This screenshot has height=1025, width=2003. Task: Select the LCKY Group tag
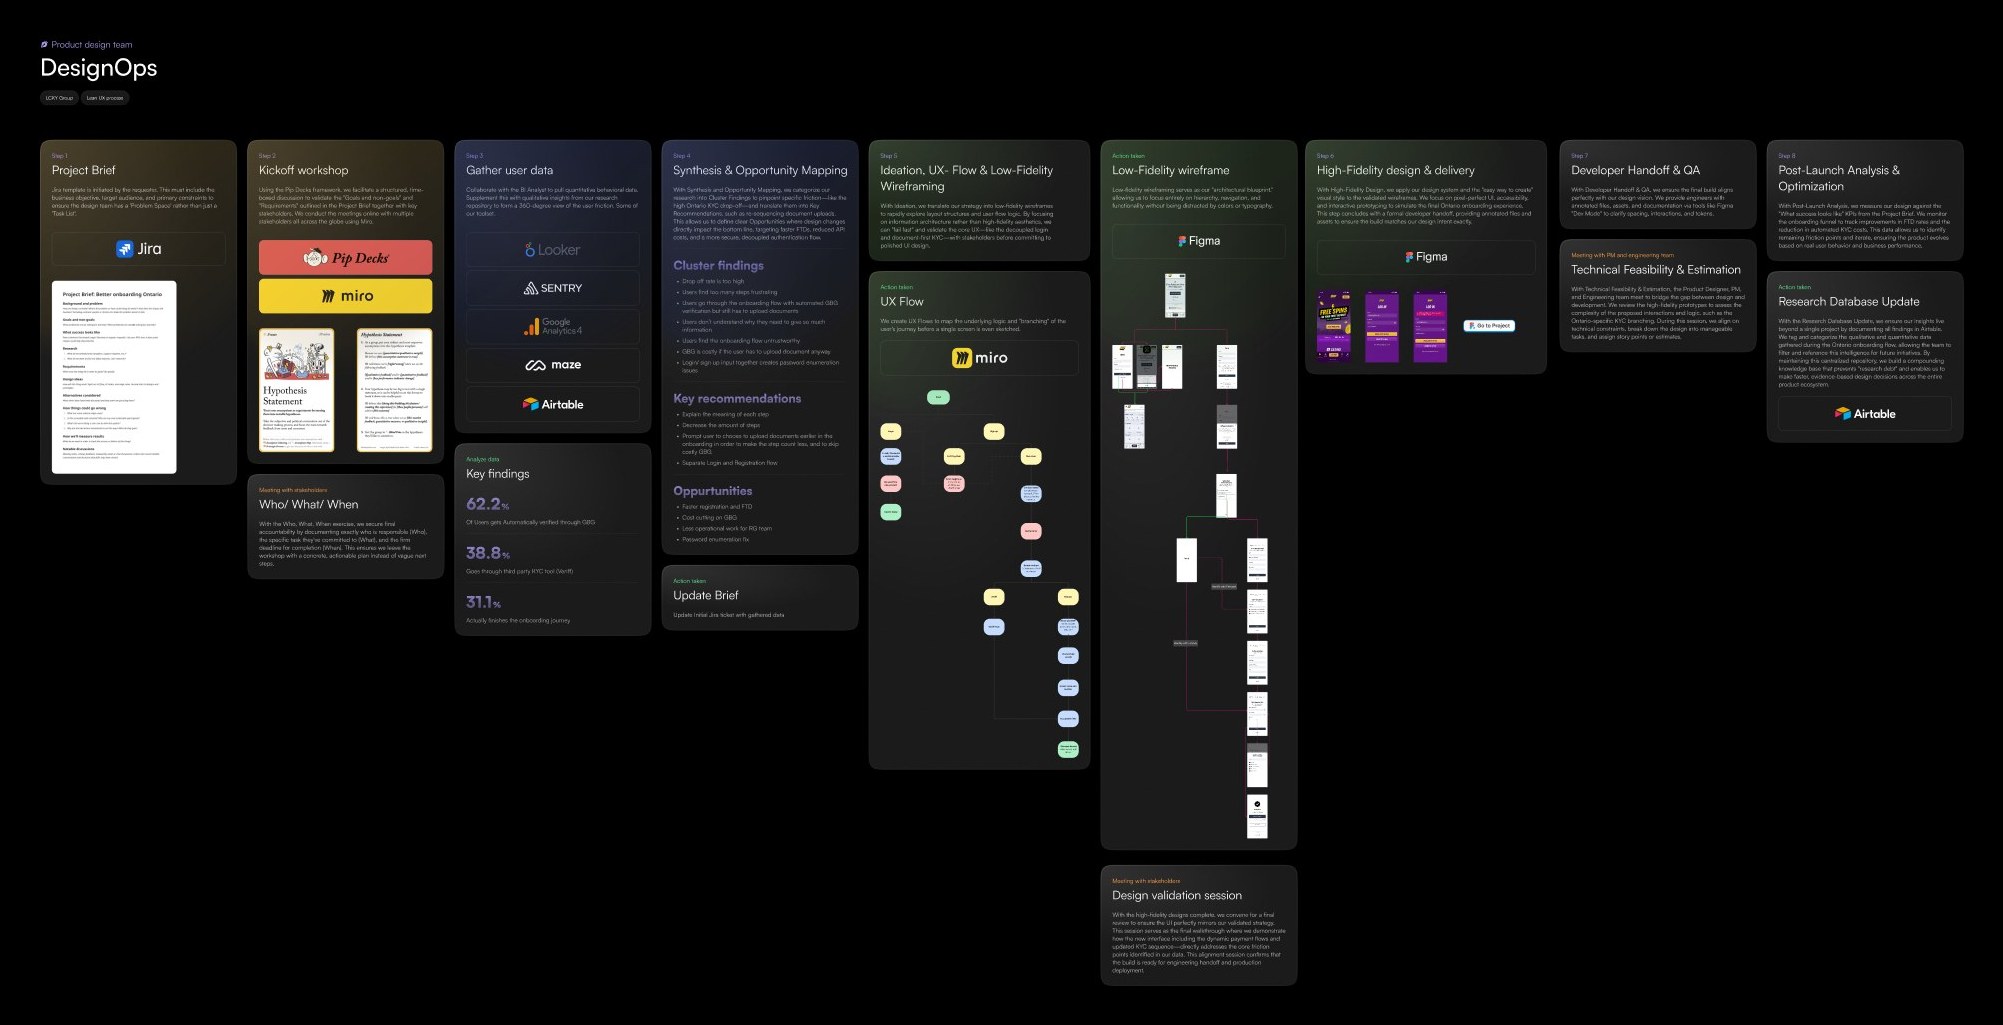point(59,98)
